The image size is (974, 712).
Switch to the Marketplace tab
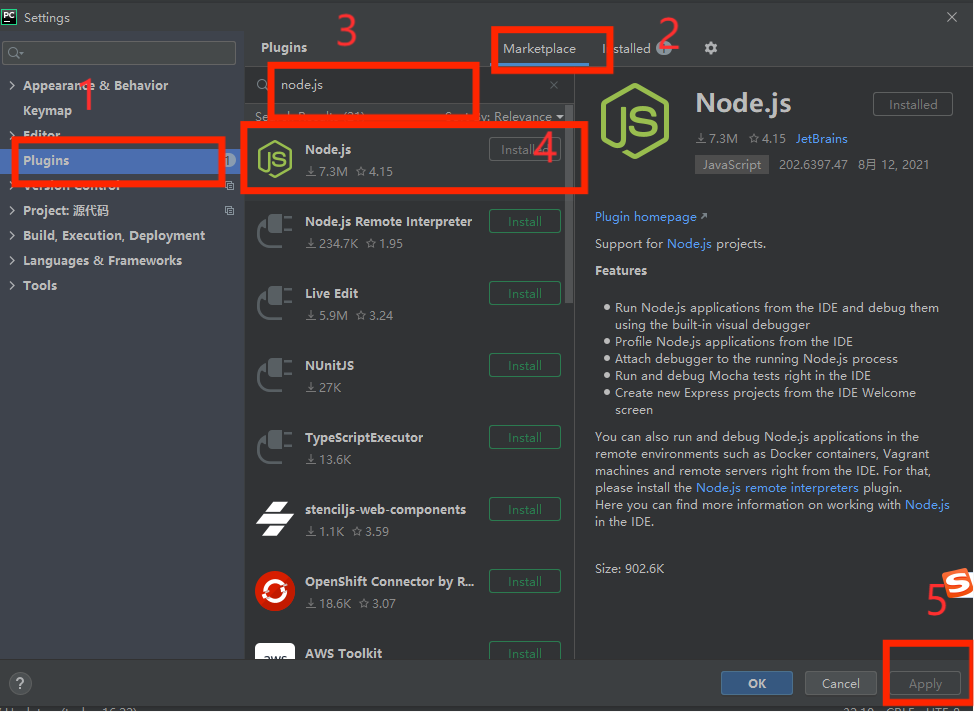coord(539,49)
